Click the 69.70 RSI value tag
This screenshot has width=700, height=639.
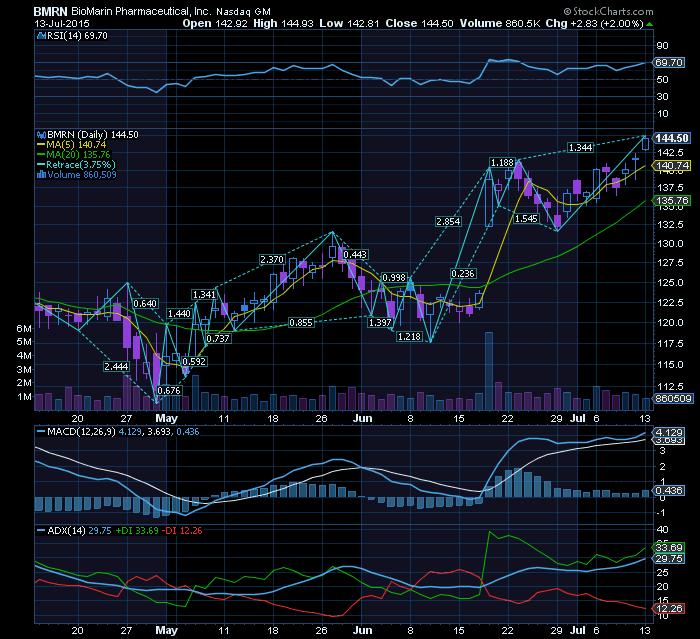coord(668,63)
